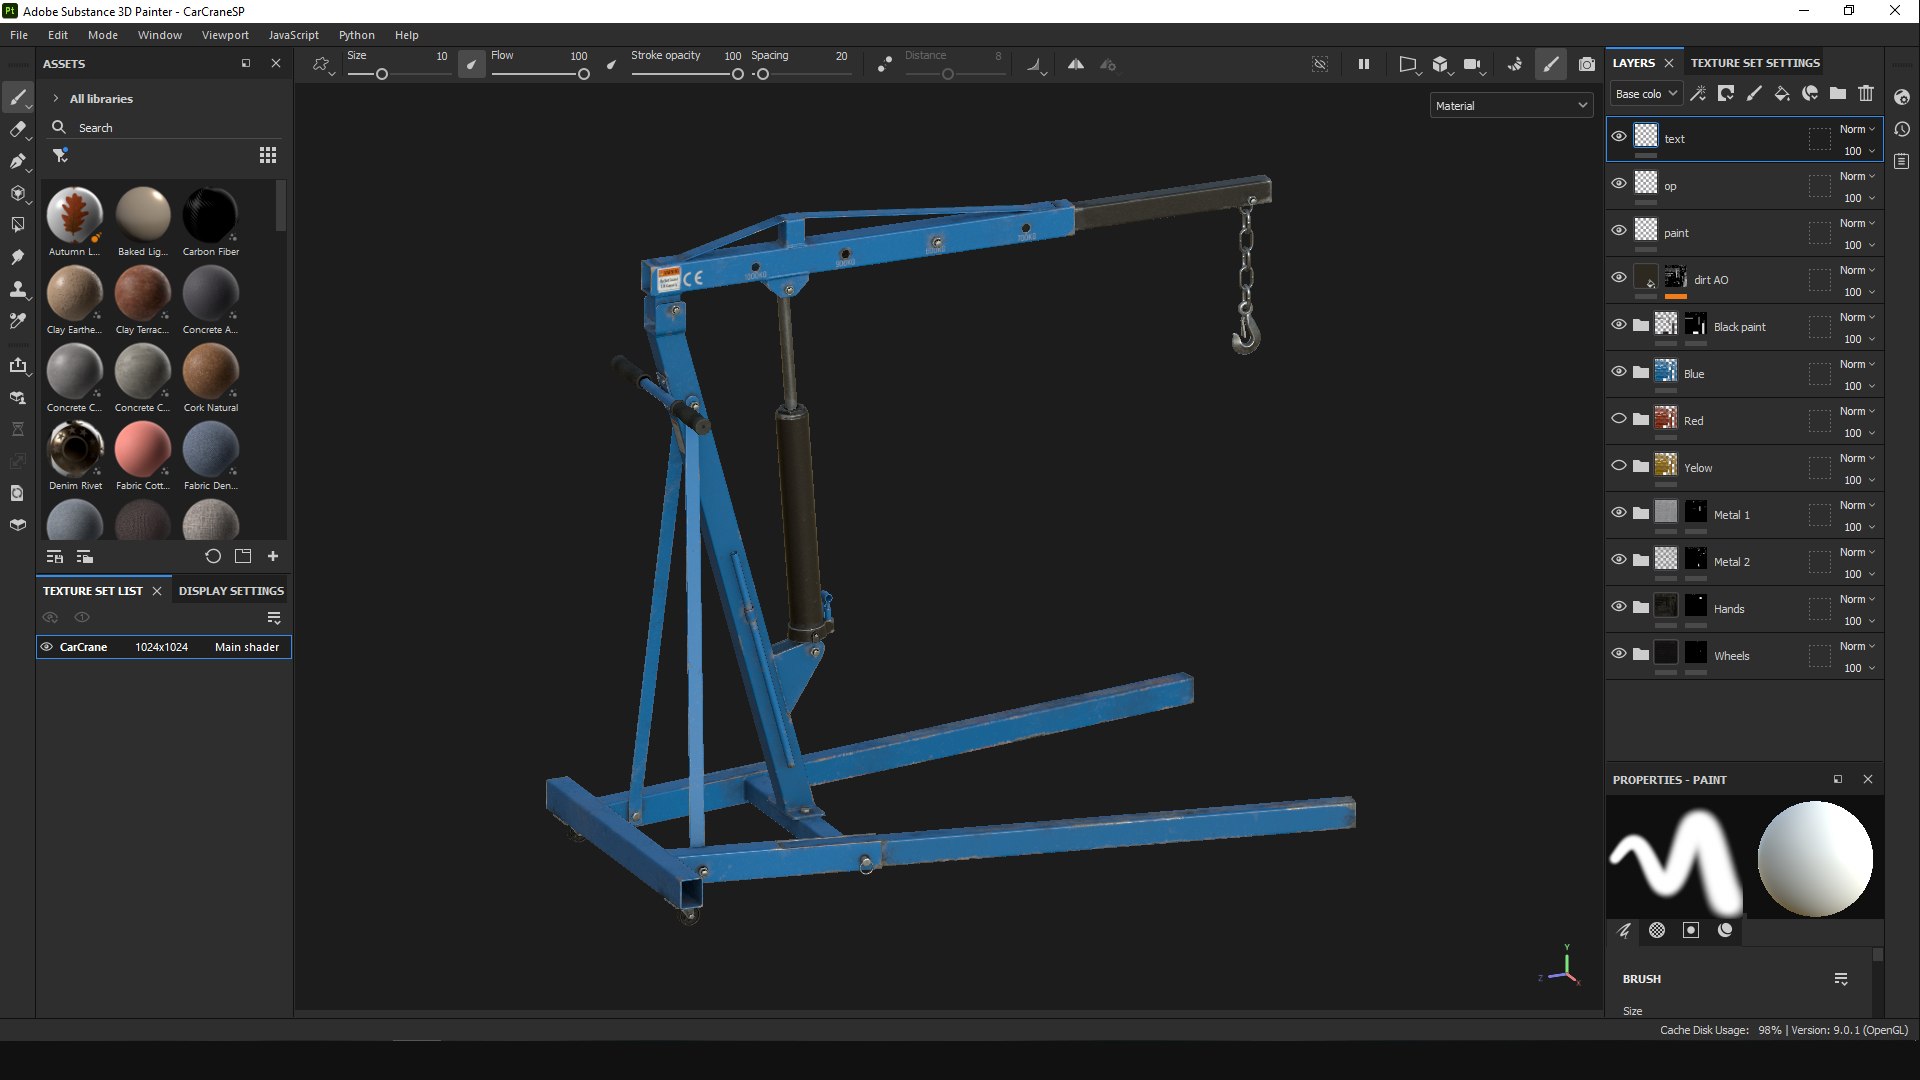Select the Material picker tool
Screen dimensions: 1920x1080
[x=17, y=321]
